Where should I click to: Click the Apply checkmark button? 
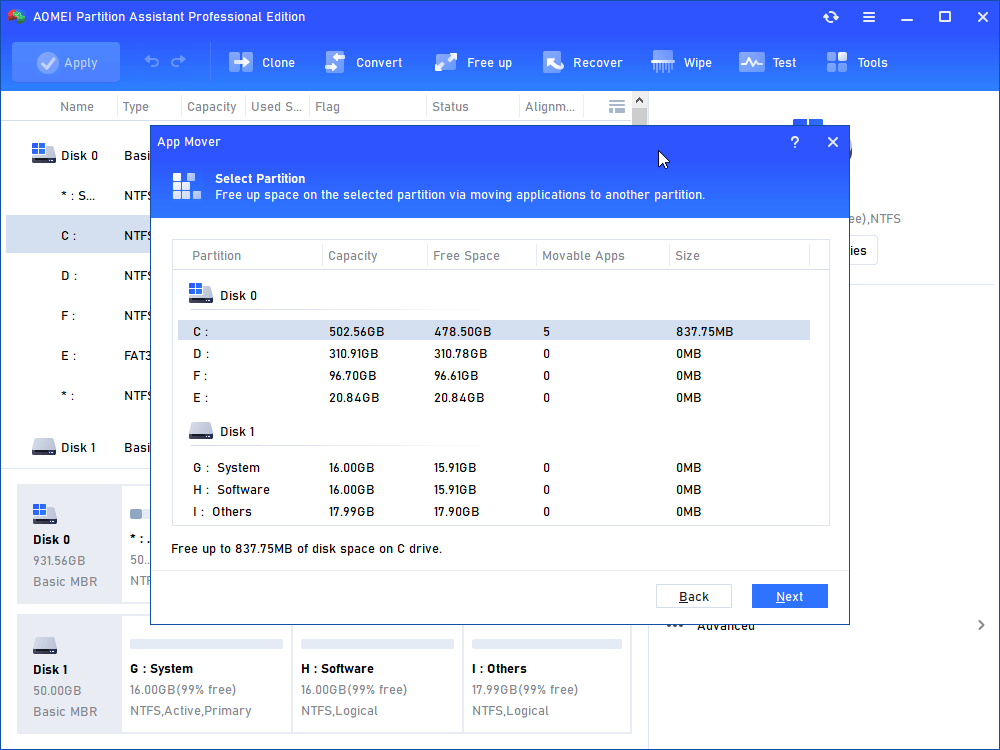(x=66, y=62)
